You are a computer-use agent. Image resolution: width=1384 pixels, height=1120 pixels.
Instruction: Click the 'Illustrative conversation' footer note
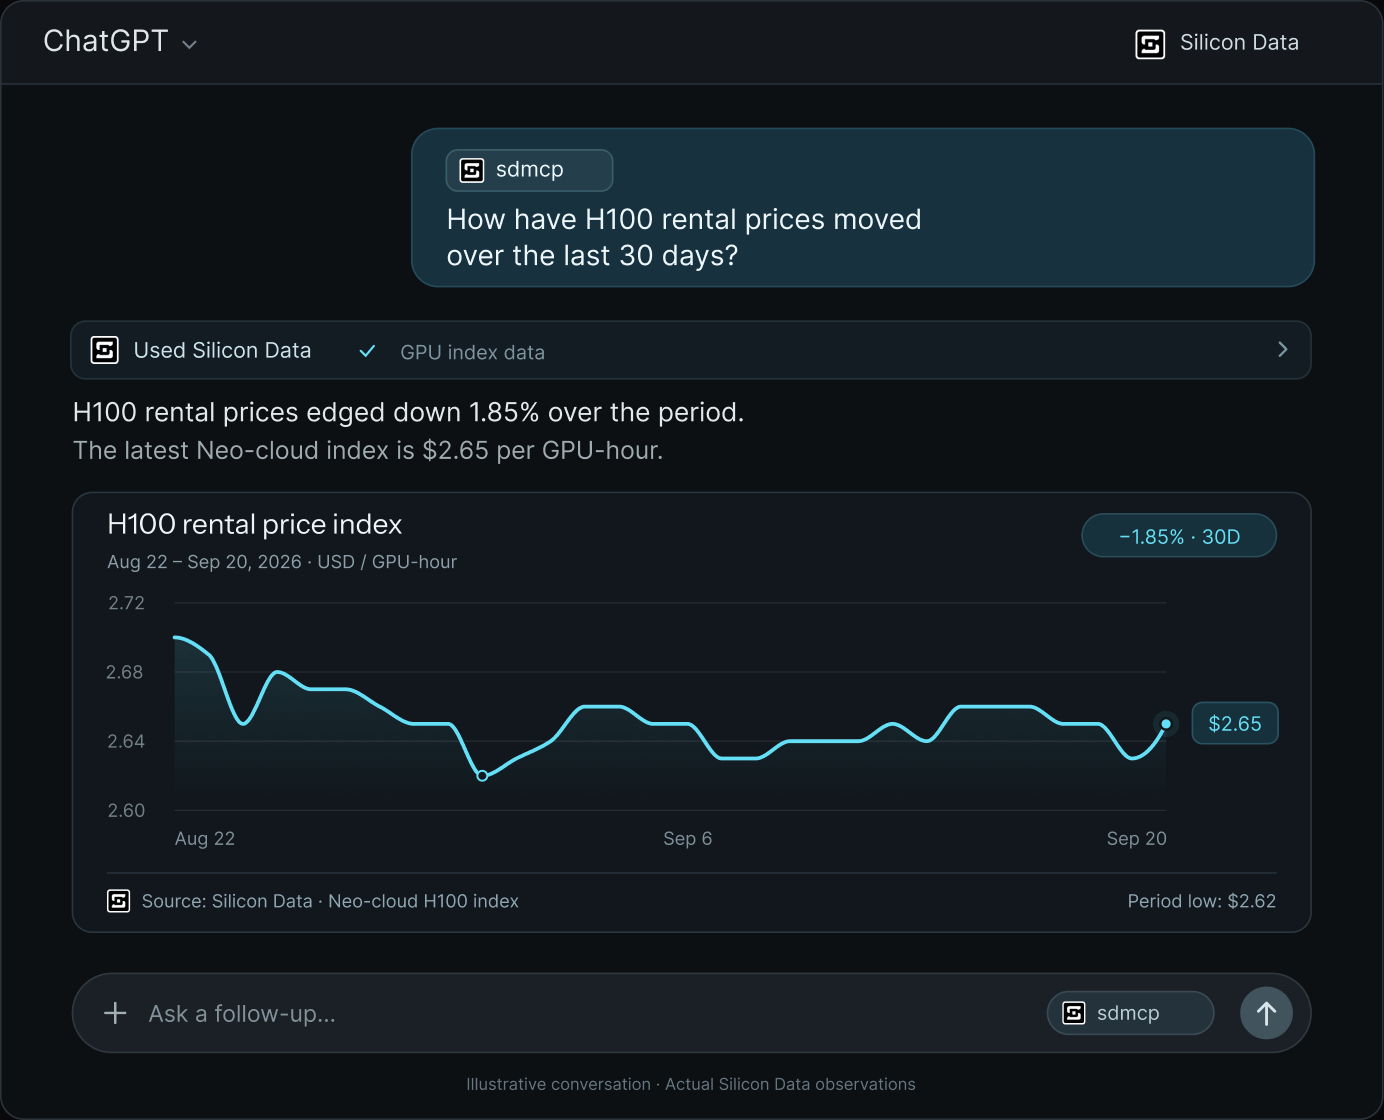click(x=691, y=1085)
